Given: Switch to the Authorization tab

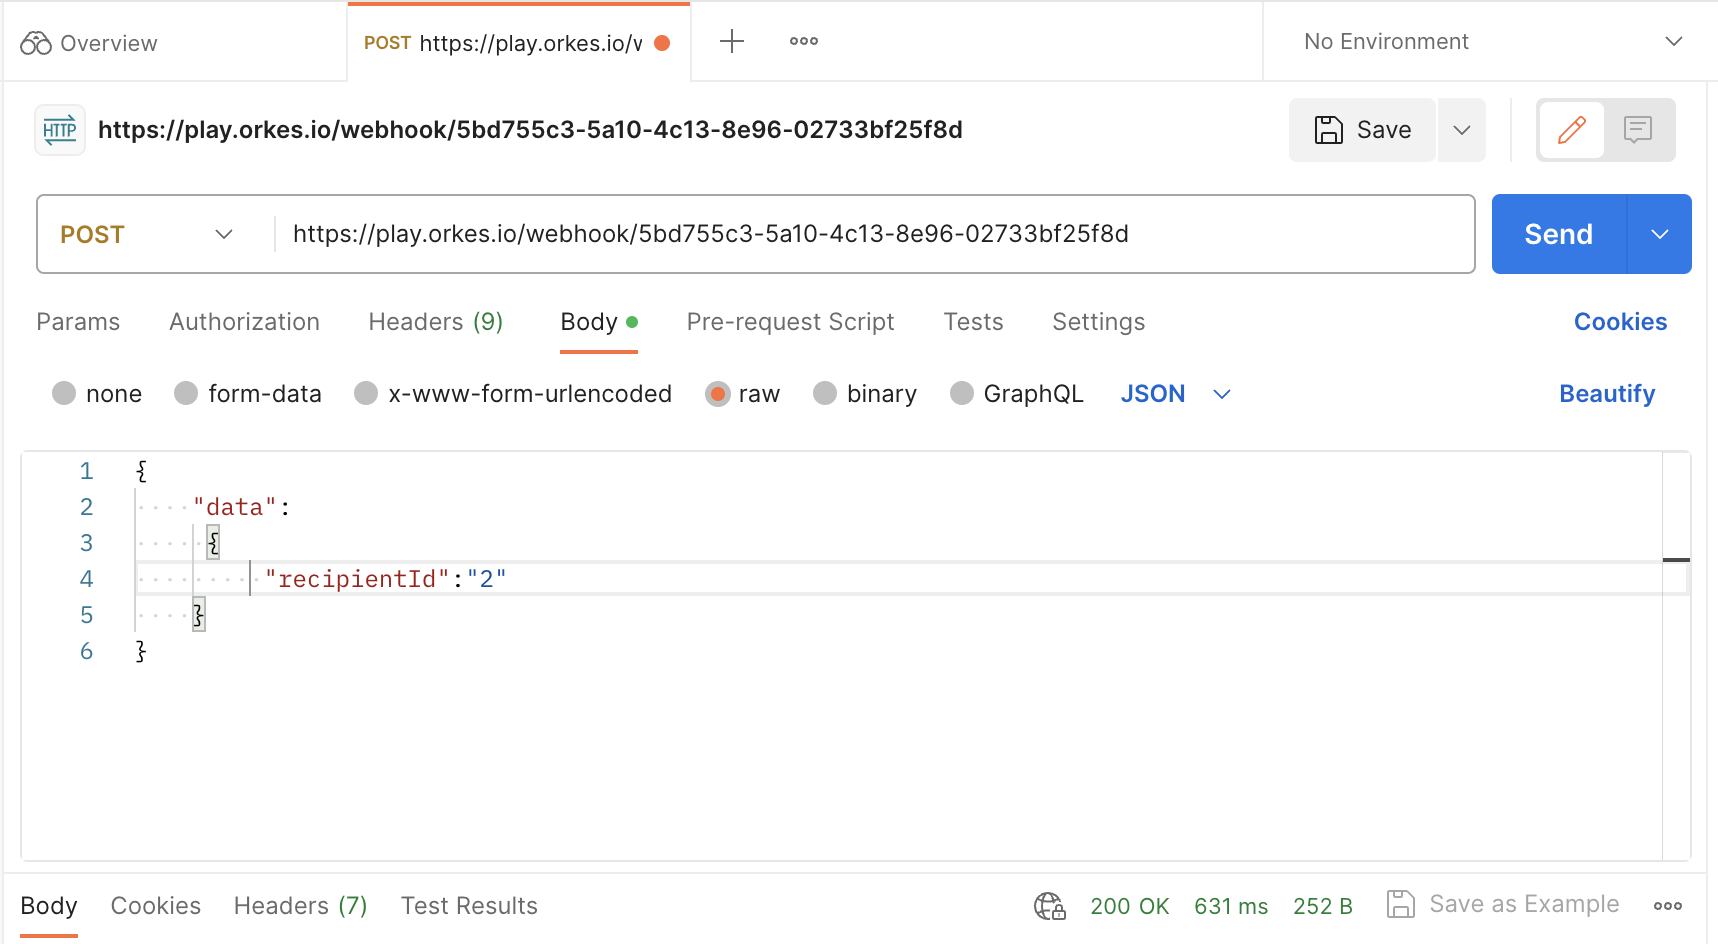Looking at the screenshot, I should click(244, 322).
